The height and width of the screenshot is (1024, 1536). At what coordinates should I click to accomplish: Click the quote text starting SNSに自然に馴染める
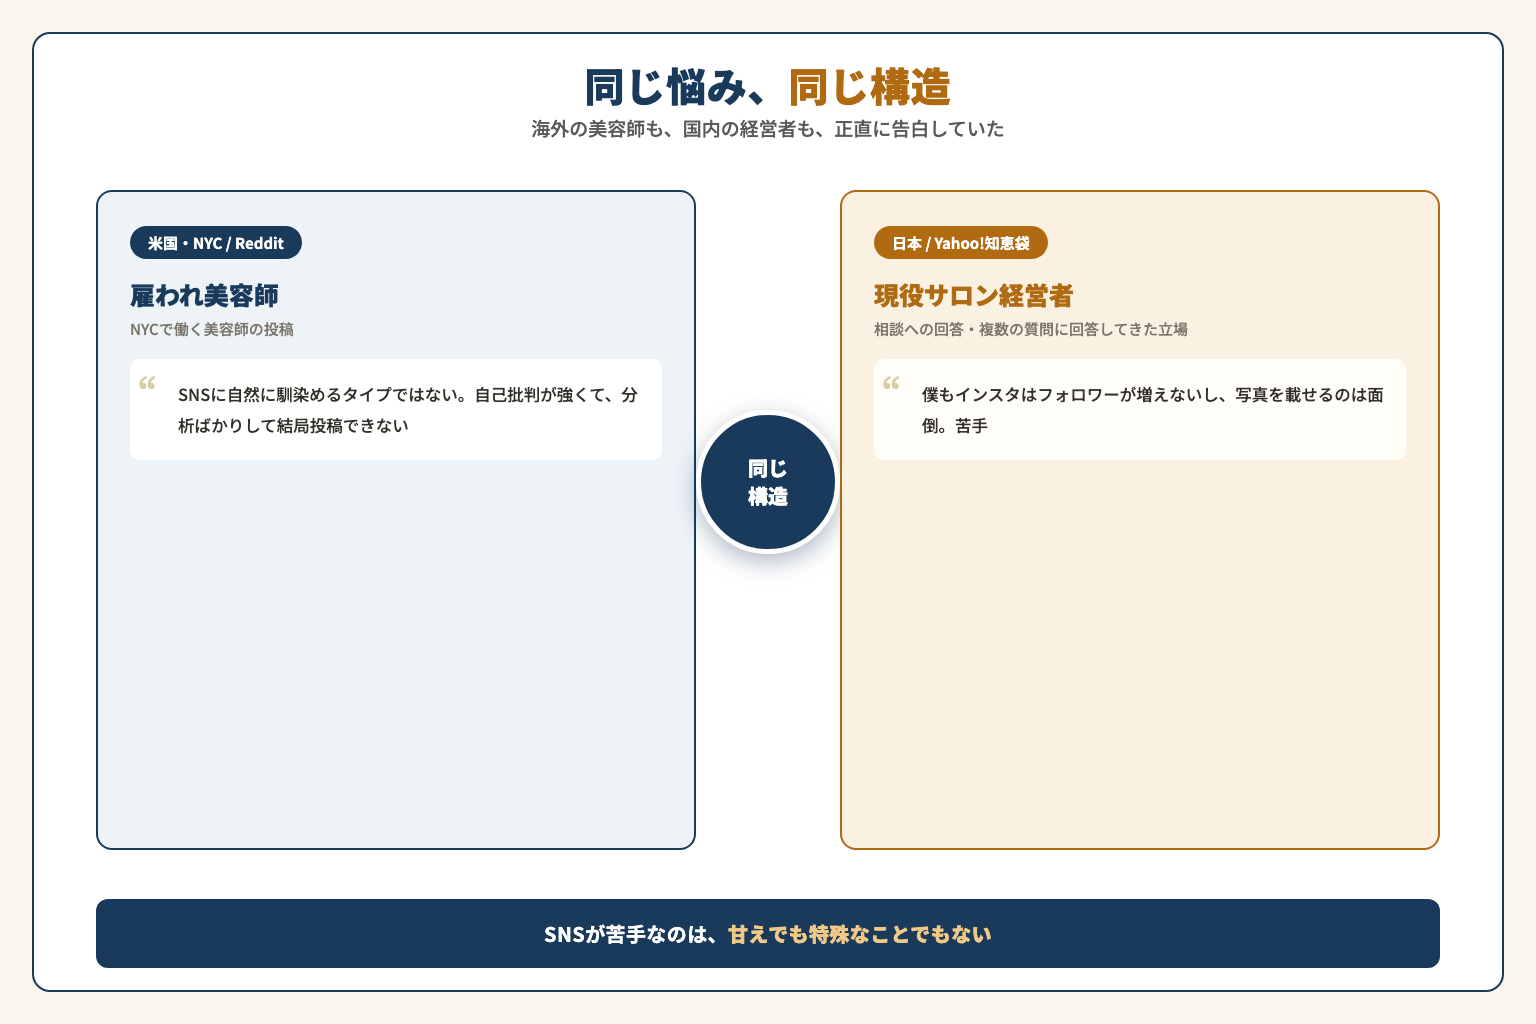coord(408,410)
